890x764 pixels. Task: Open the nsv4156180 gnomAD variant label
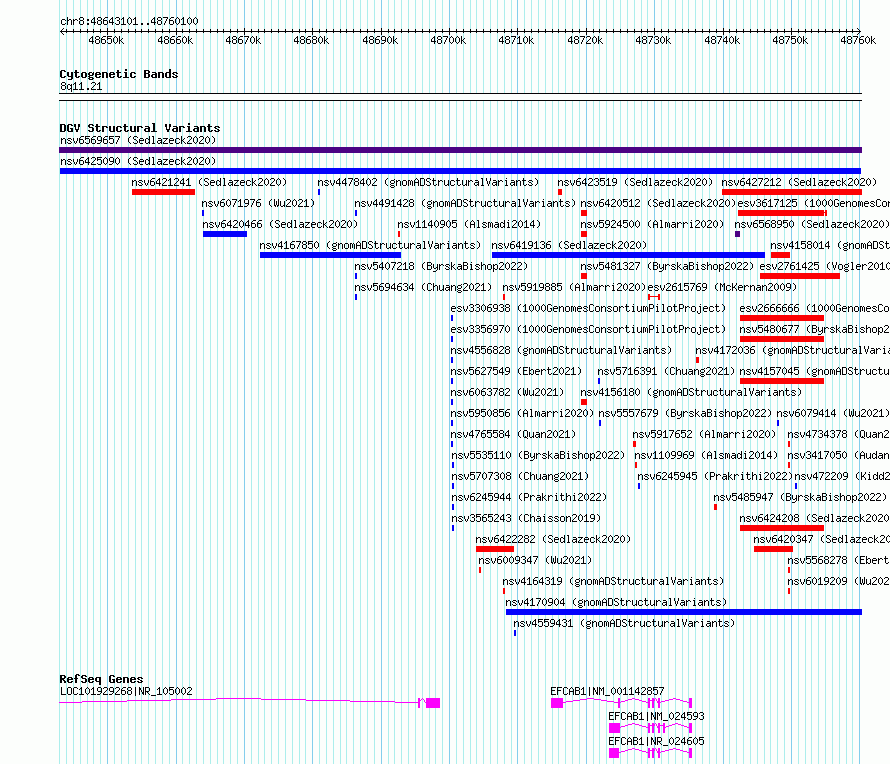[x=691, y=392]
